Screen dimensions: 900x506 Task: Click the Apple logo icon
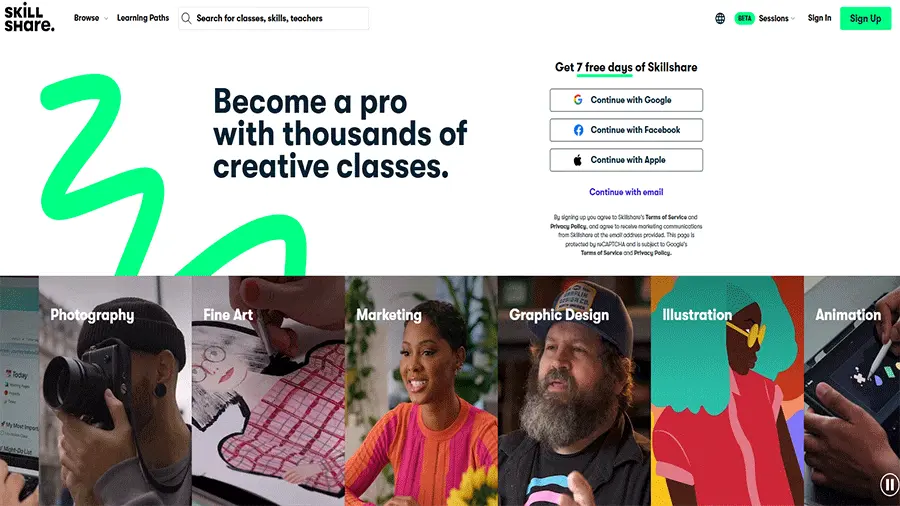point(577,160)
